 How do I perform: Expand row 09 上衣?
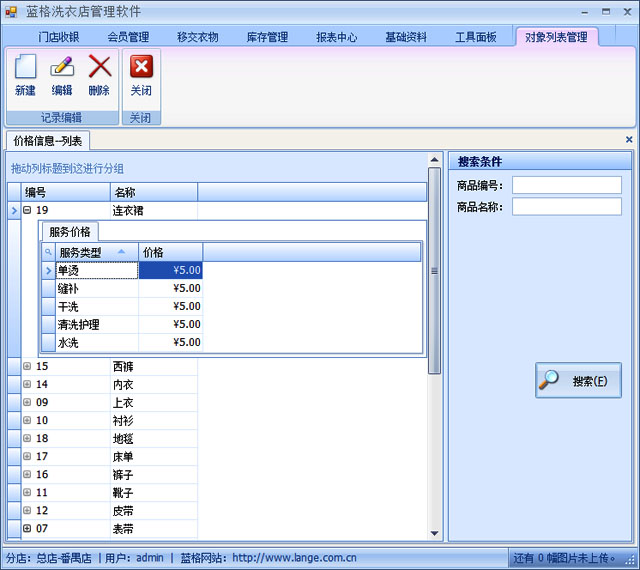click(x=27, y=402)
